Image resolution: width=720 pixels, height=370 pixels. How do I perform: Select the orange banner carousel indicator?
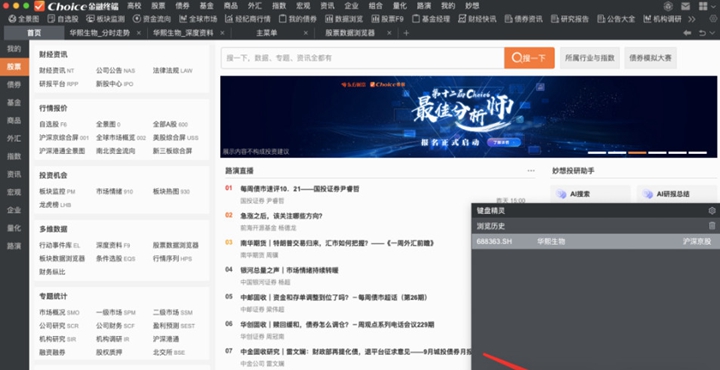pyautogui.click(x=637, y=152)
